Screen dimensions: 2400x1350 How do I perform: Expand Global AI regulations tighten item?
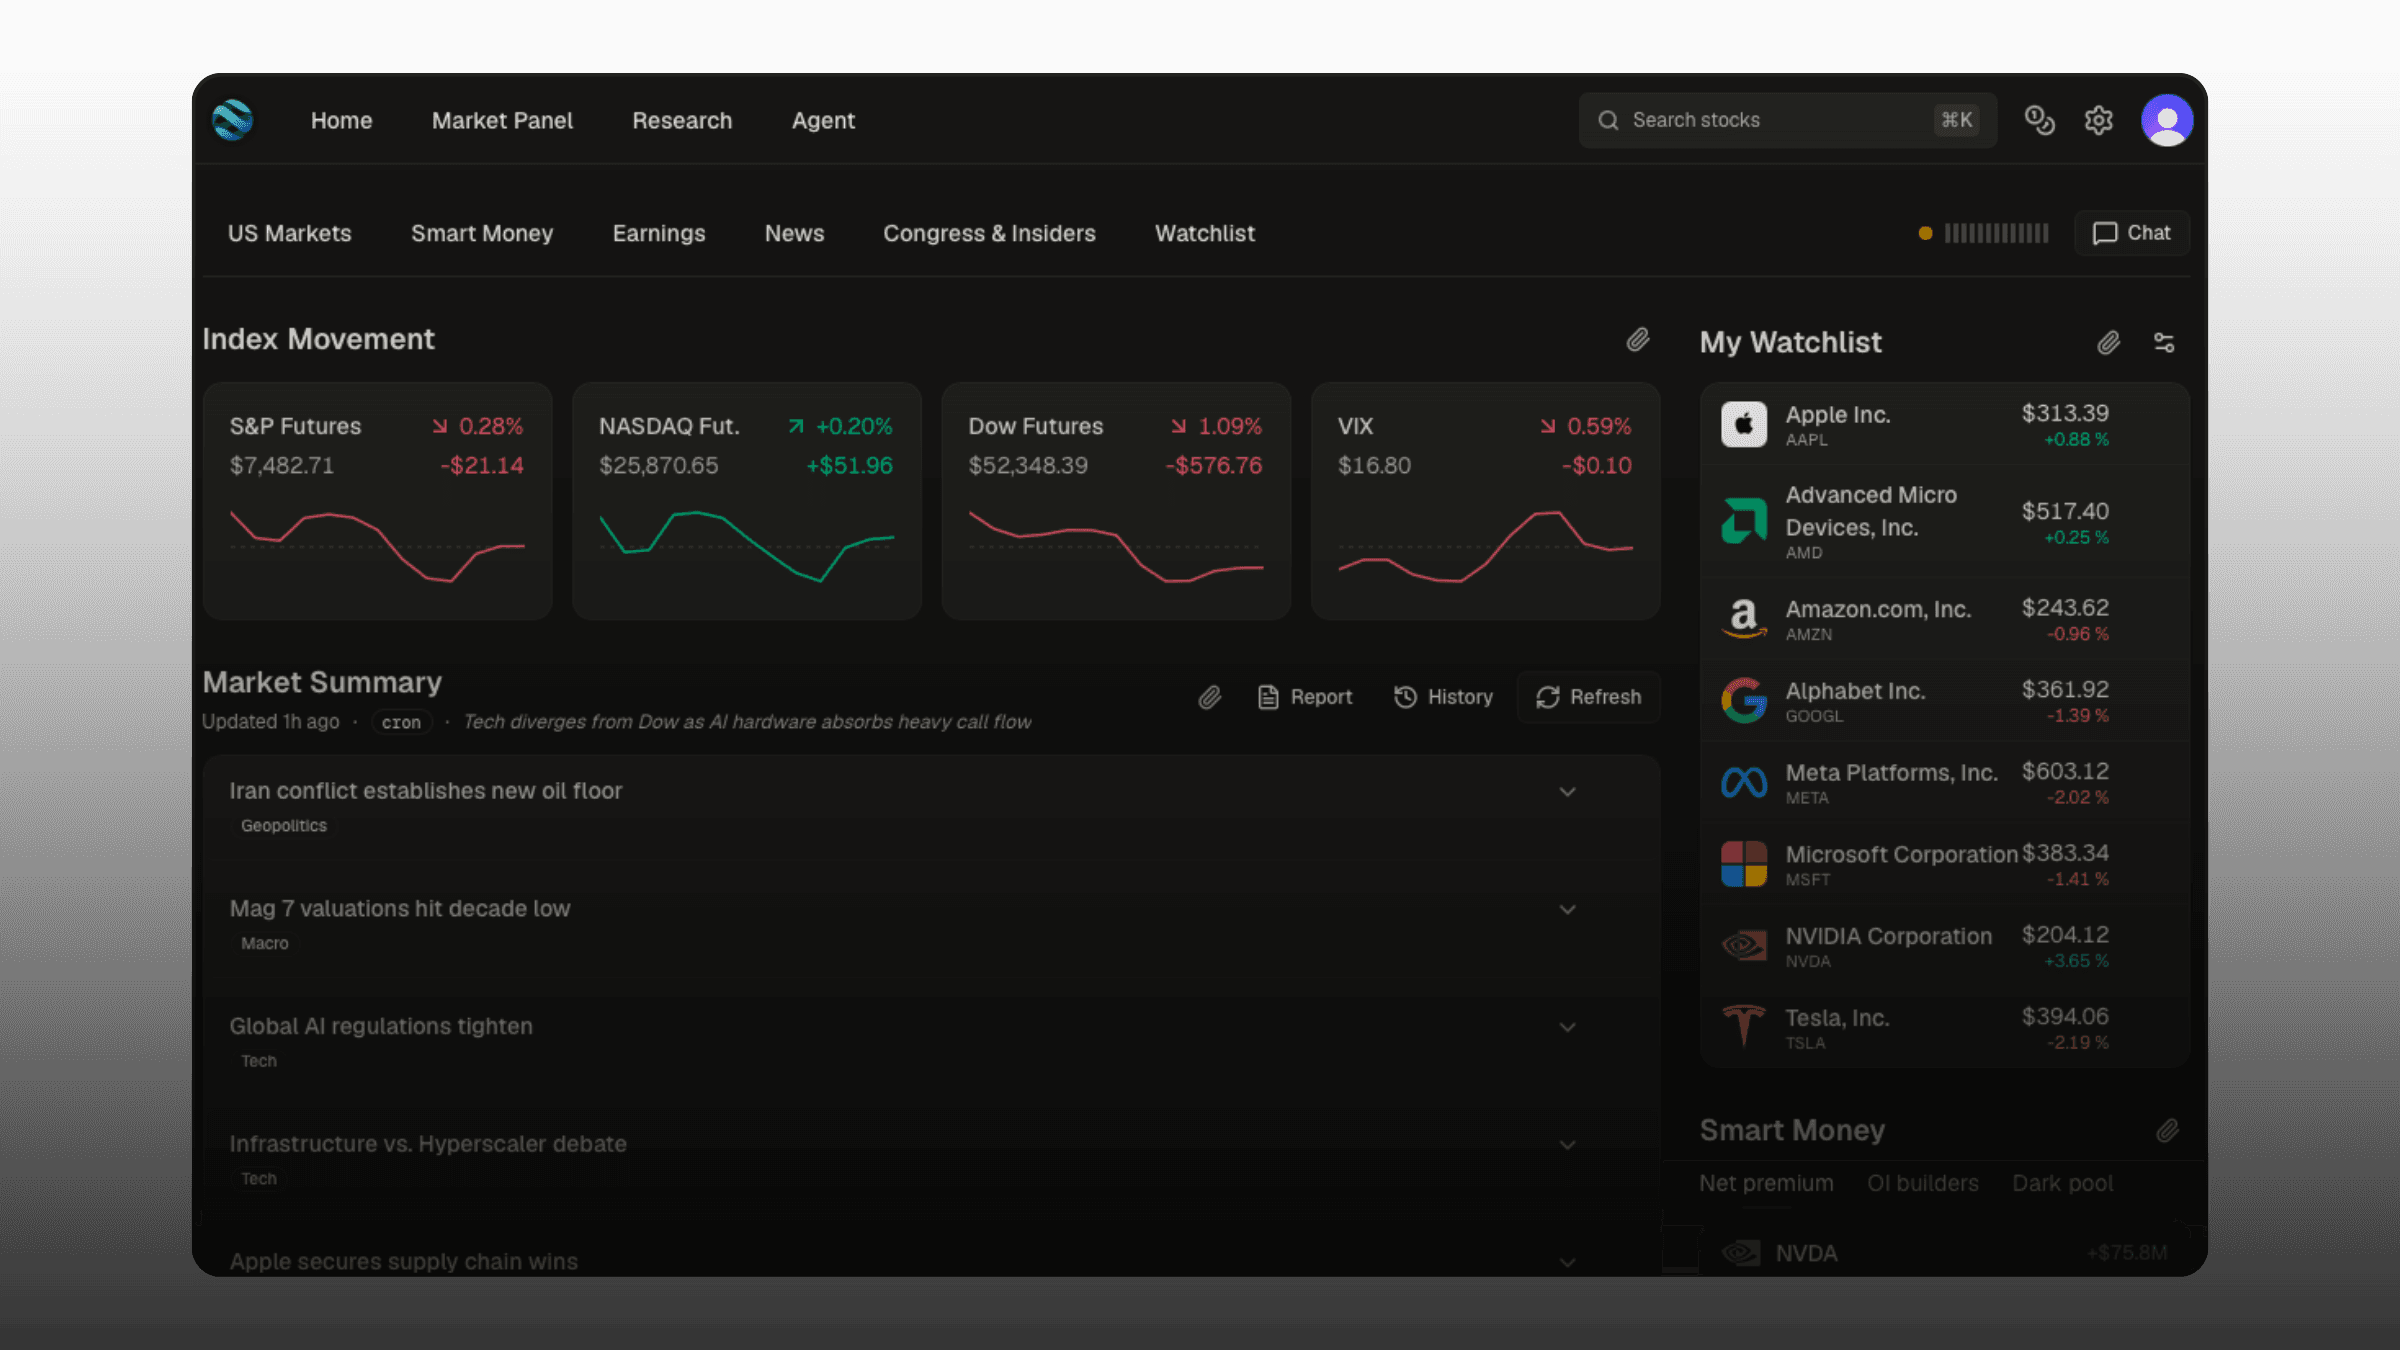coord(1567,1028)
